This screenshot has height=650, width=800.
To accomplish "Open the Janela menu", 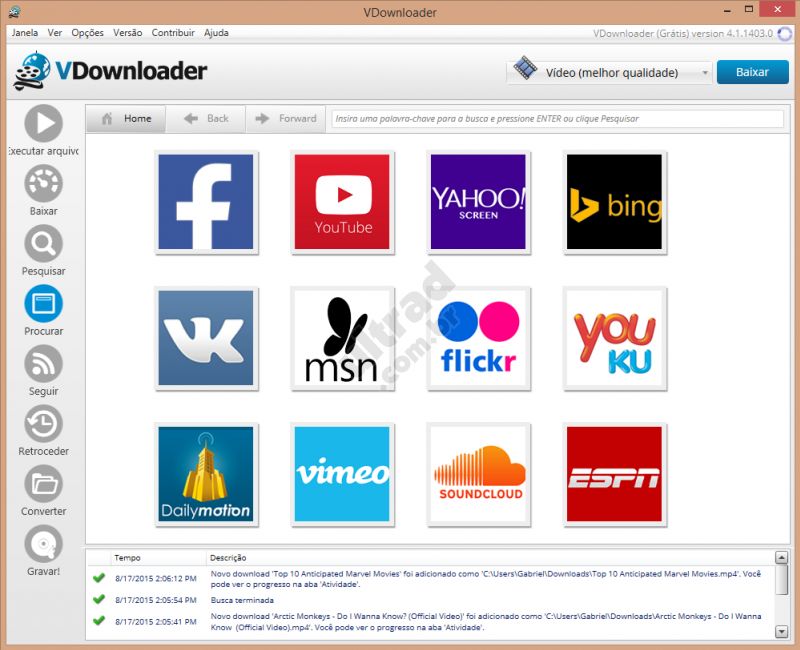I will click(x=24, y=33).
